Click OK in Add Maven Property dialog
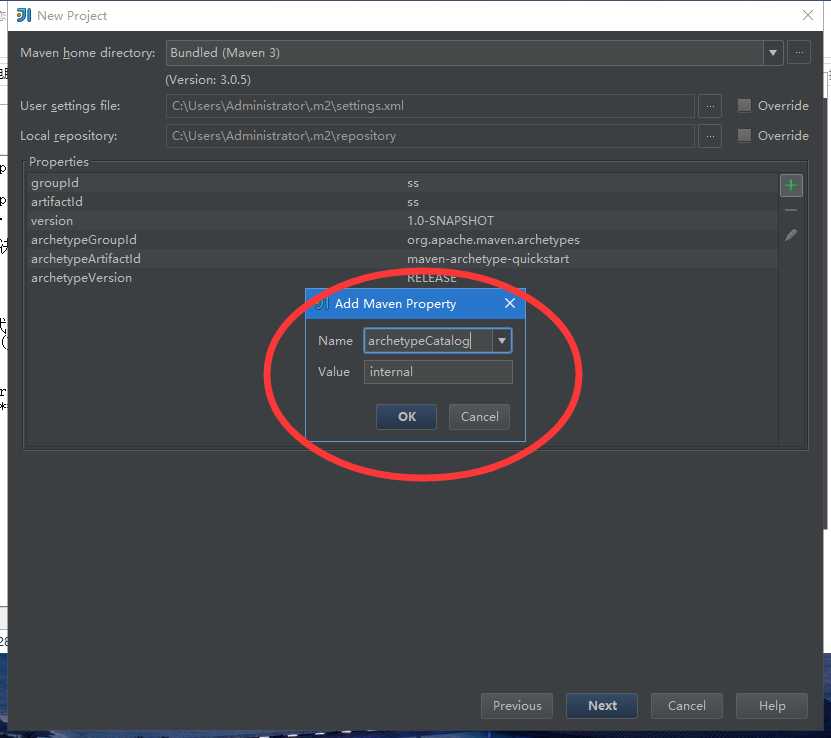831x738 pixels. [406, 416]
